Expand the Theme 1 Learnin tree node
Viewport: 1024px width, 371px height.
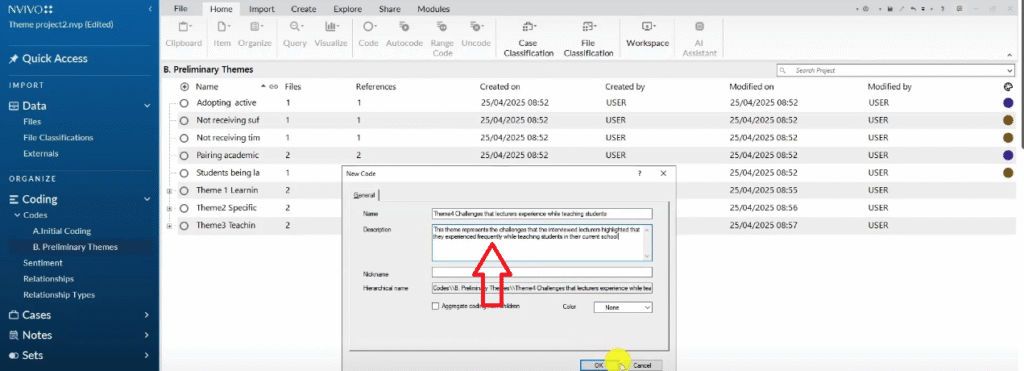(170, 191)
